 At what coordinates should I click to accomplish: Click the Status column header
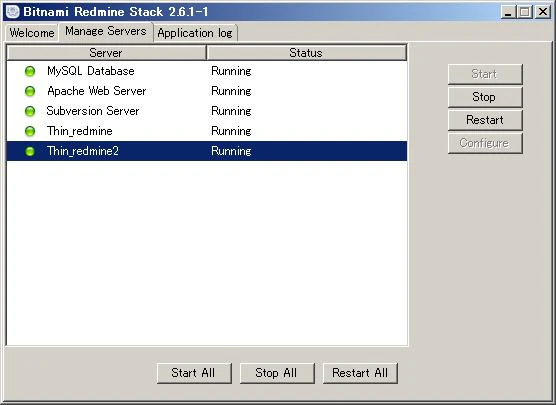coord(306,53)
